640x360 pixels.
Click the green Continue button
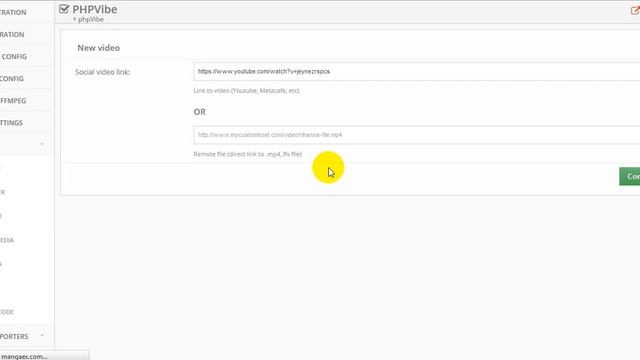(630, 176)
